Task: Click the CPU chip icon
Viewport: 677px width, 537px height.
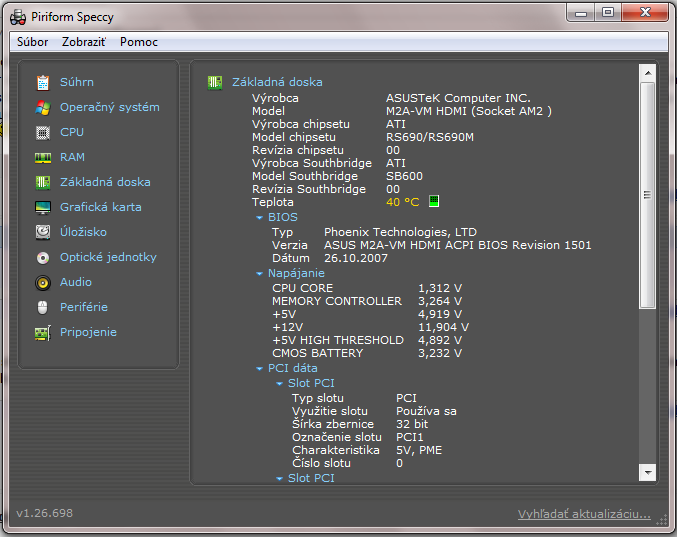Action: (43, 133)
